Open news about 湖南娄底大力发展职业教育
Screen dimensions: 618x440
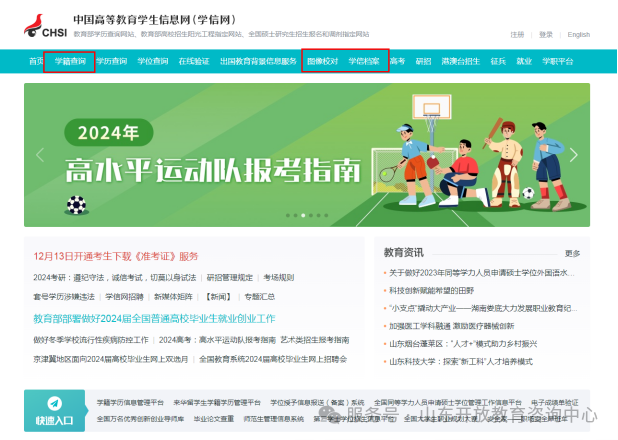tap(483, 308)
